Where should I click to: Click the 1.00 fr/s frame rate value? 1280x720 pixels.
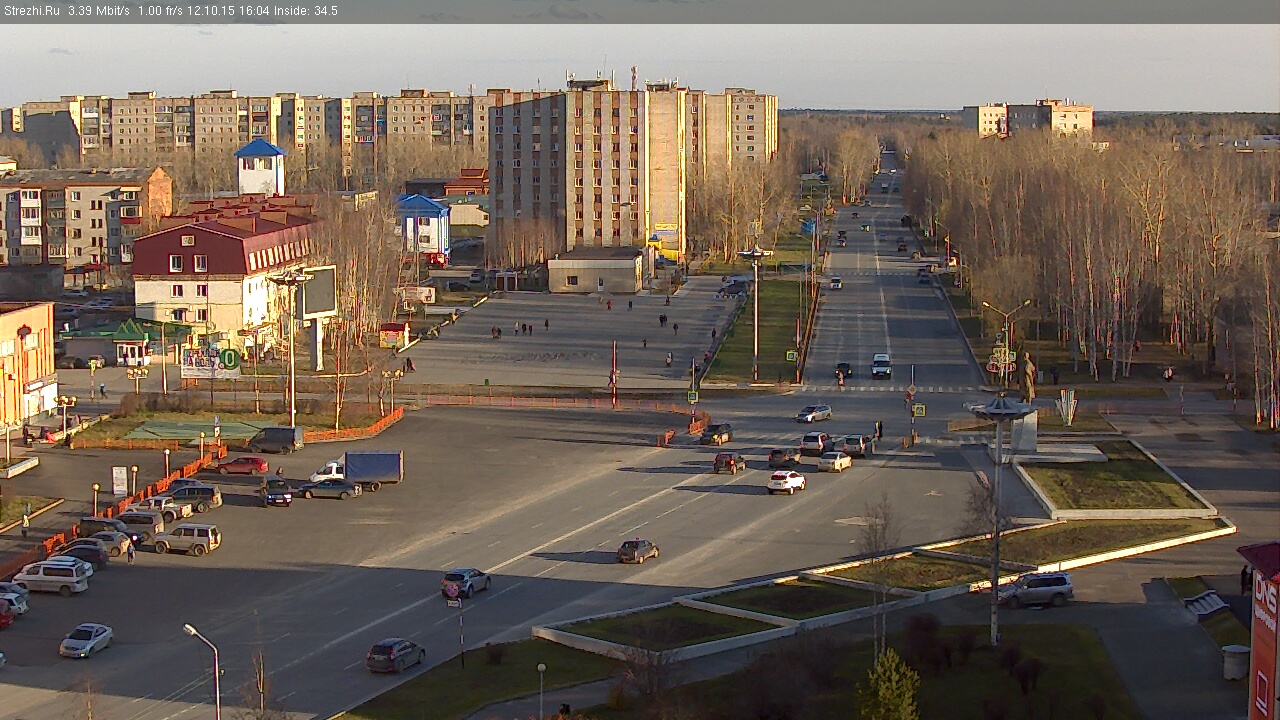click(161, 11)
